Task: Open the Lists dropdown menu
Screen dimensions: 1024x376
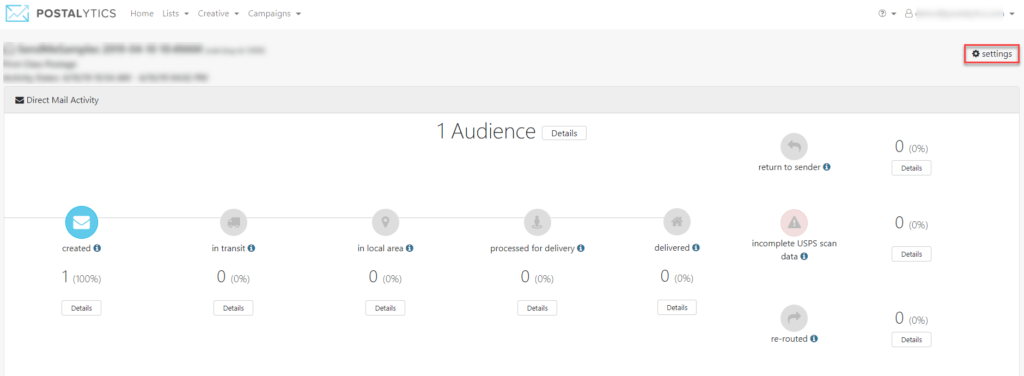Action: tap(176, 14)
